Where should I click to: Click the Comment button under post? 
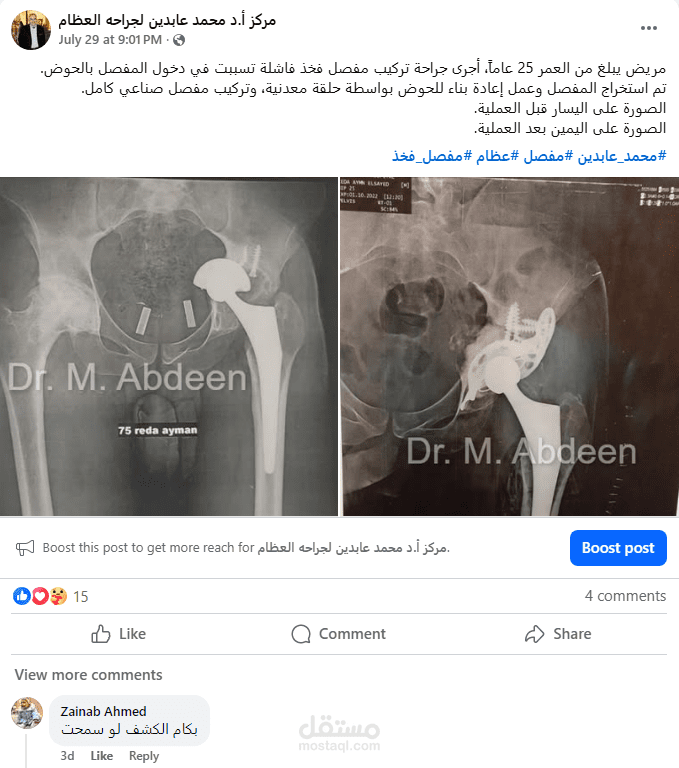(339, 634)
